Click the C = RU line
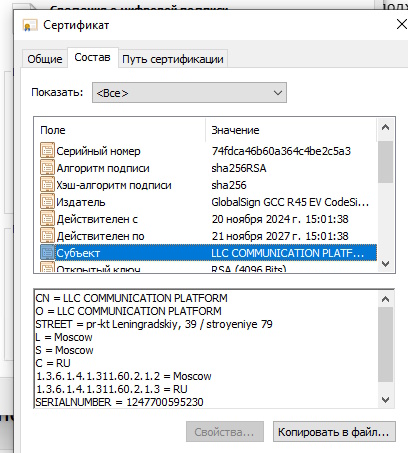This screenshot has width=408, height=453. click(x=53, y=363)
